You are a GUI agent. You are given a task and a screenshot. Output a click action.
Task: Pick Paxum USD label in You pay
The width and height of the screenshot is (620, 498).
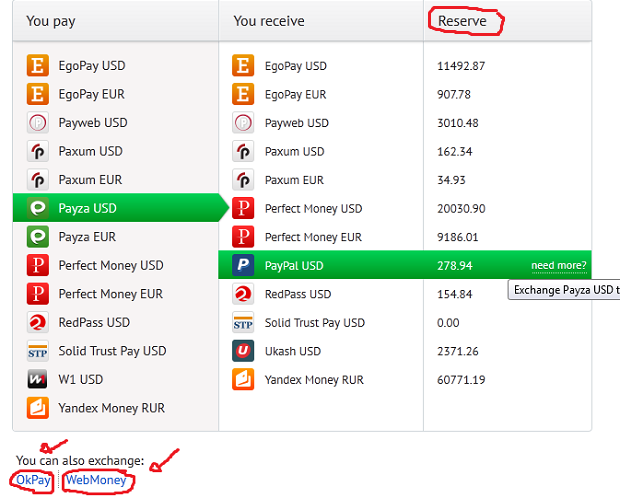pos(91,151)
